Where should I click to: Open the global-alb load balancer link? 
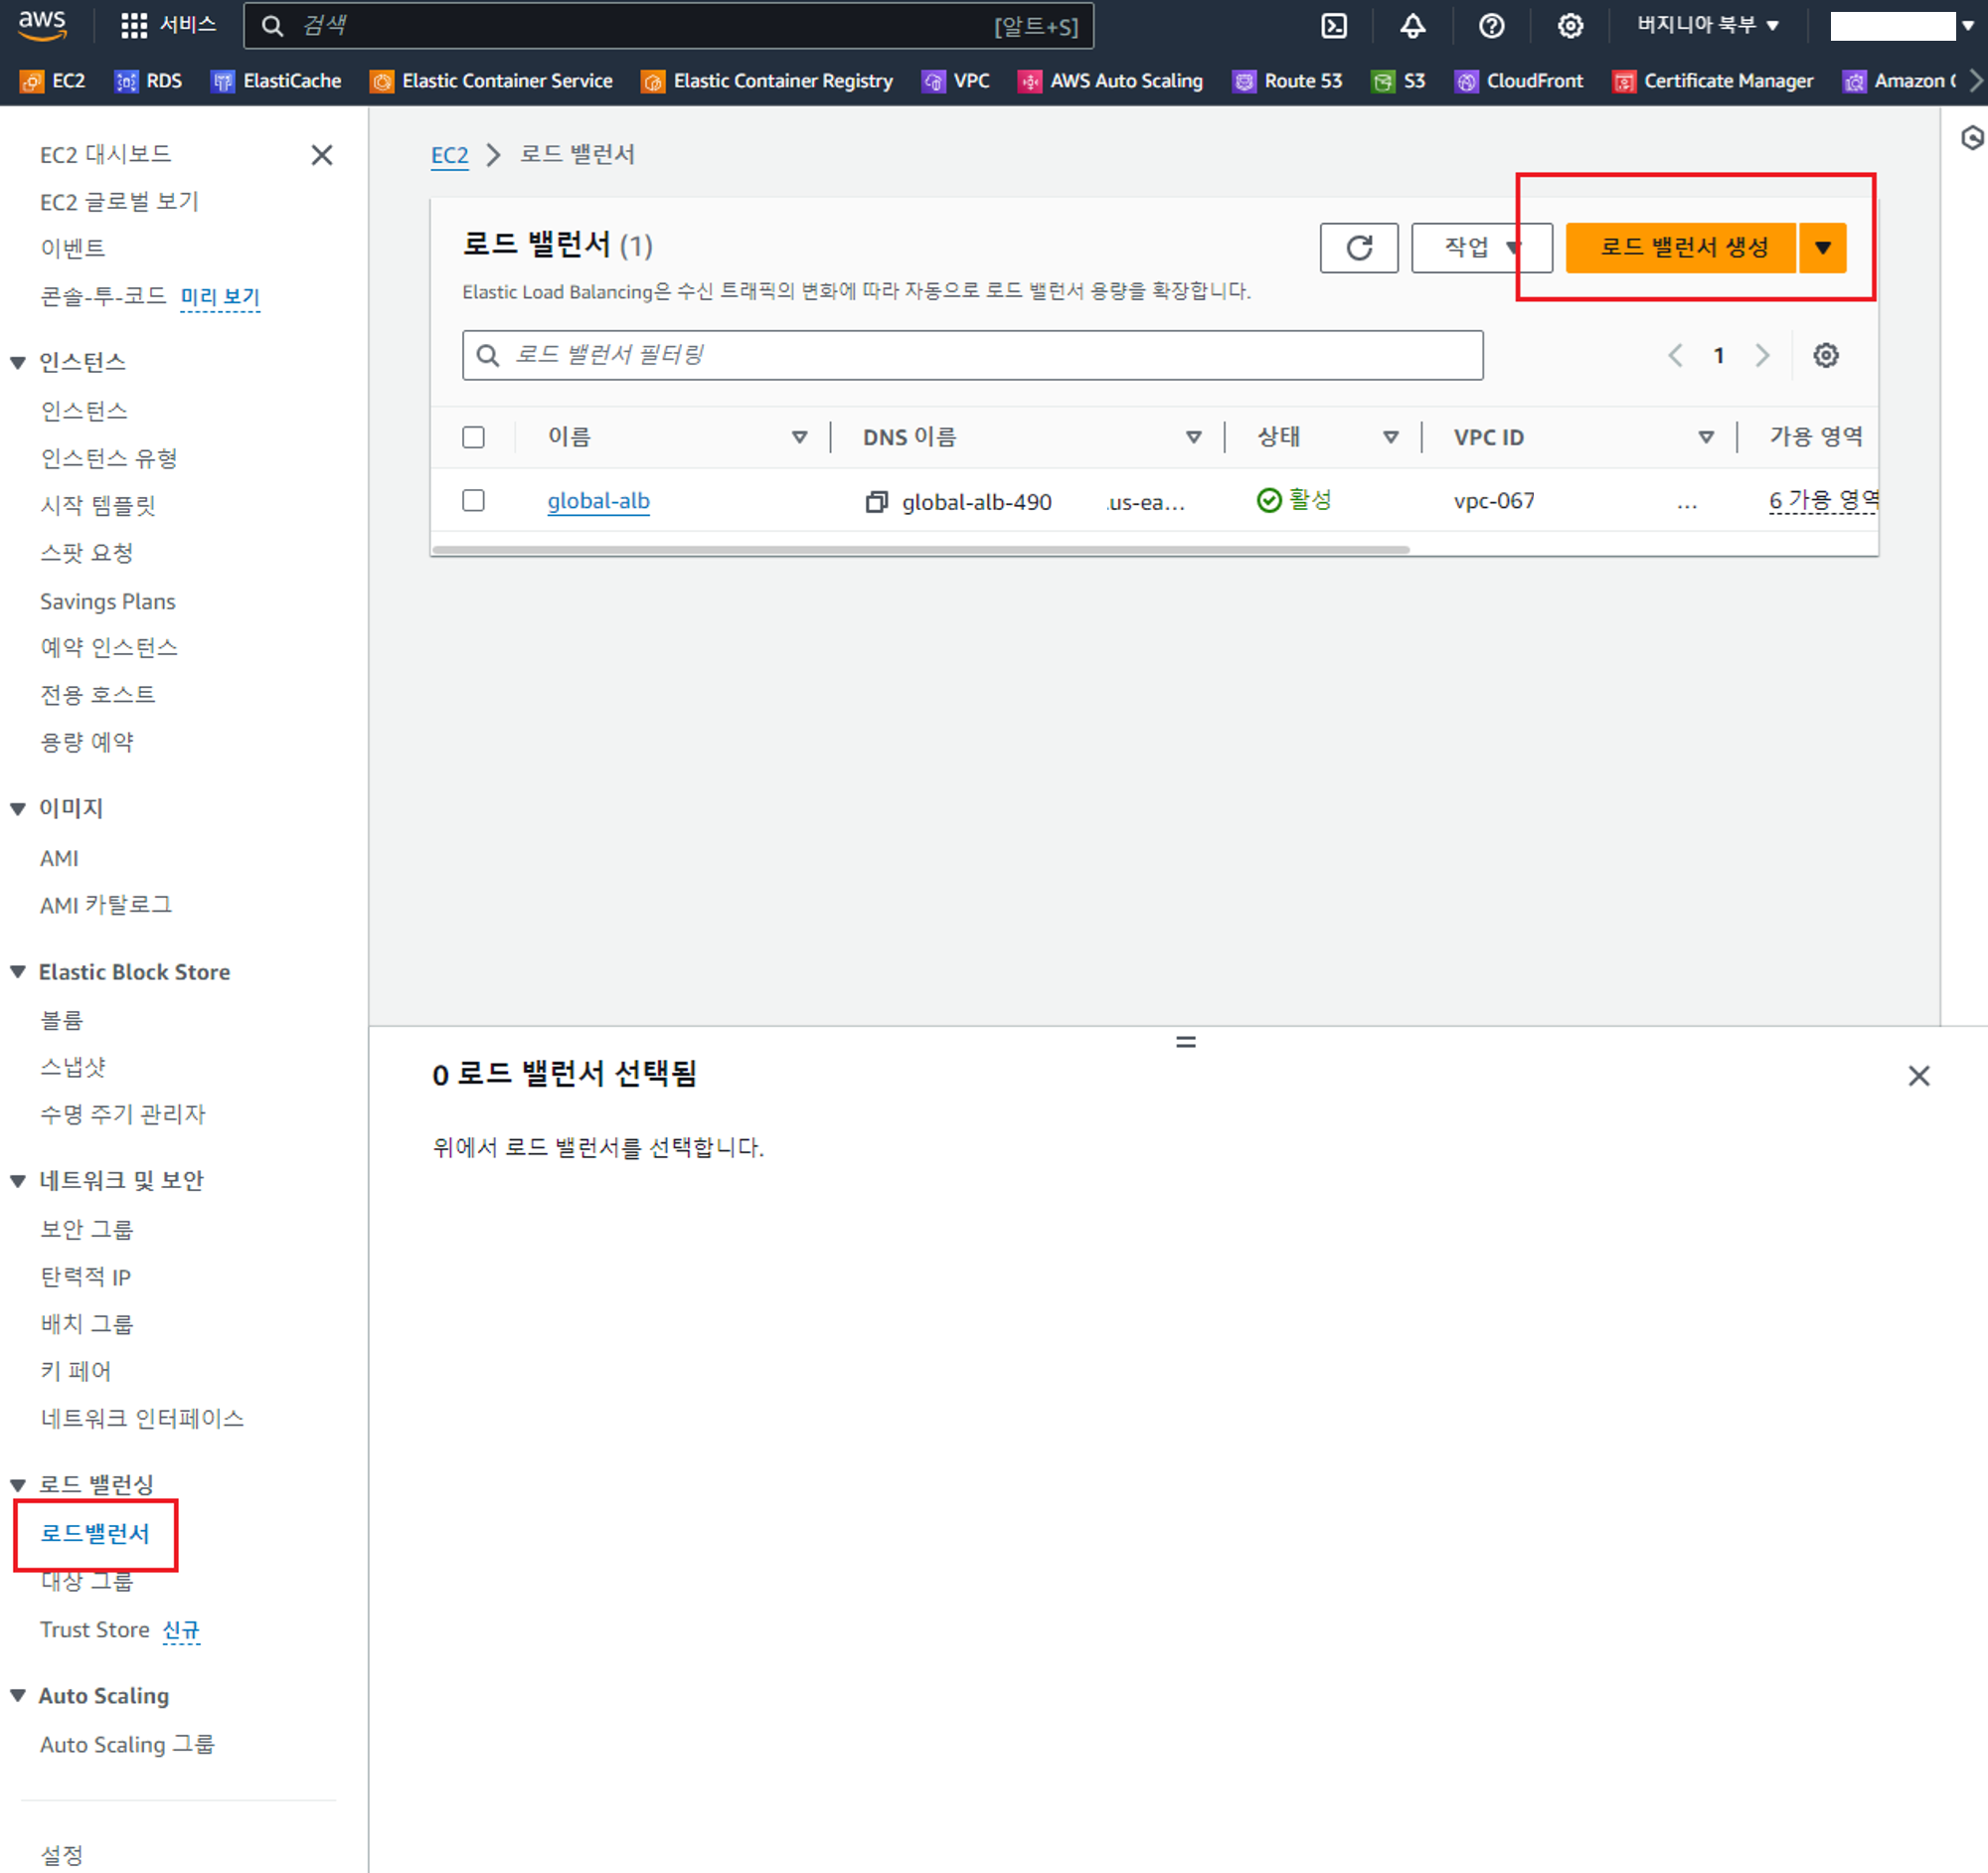pyautogui.click(x=598, y=501)
